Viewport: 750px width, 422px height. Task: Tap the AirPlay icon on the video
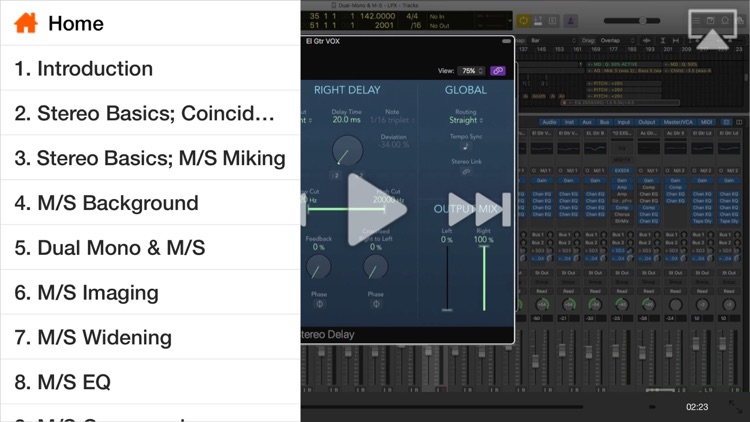click(x=712, y=30)
